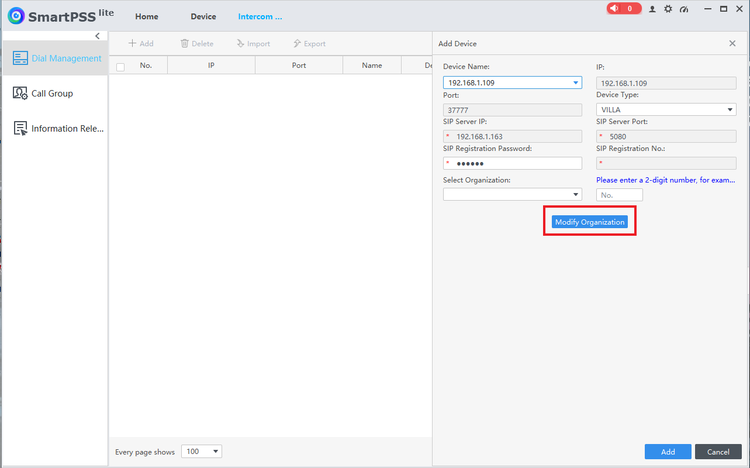Open the Device Type VILLA dropdown
Screen dimensions: 750x468
[729, 110]
